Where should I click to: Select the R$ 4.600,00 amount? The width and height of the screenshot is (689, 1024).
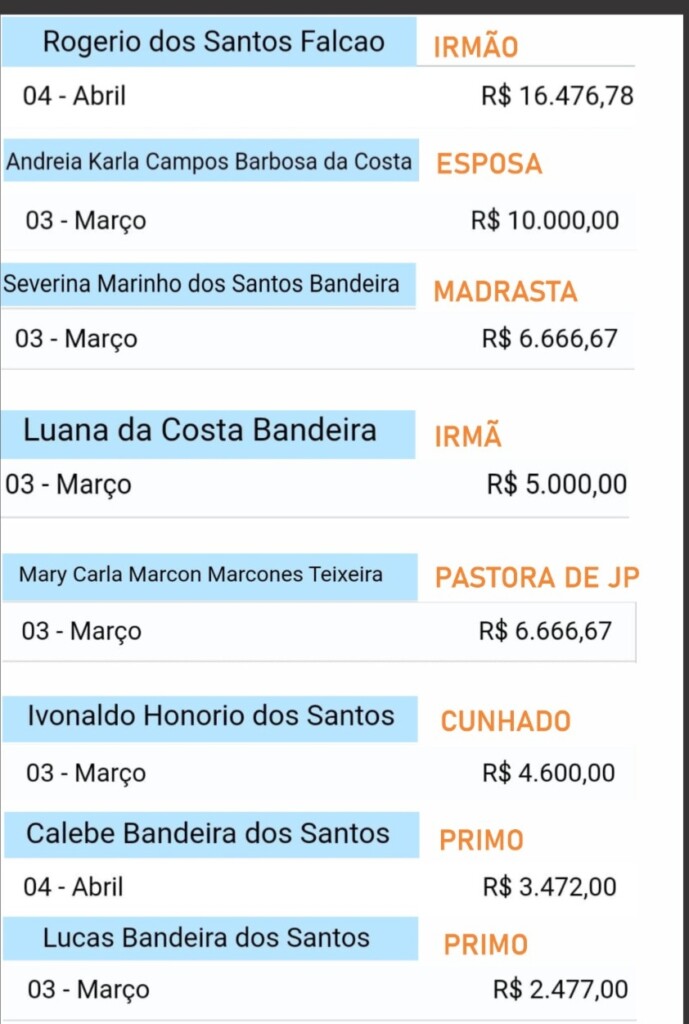549,773
